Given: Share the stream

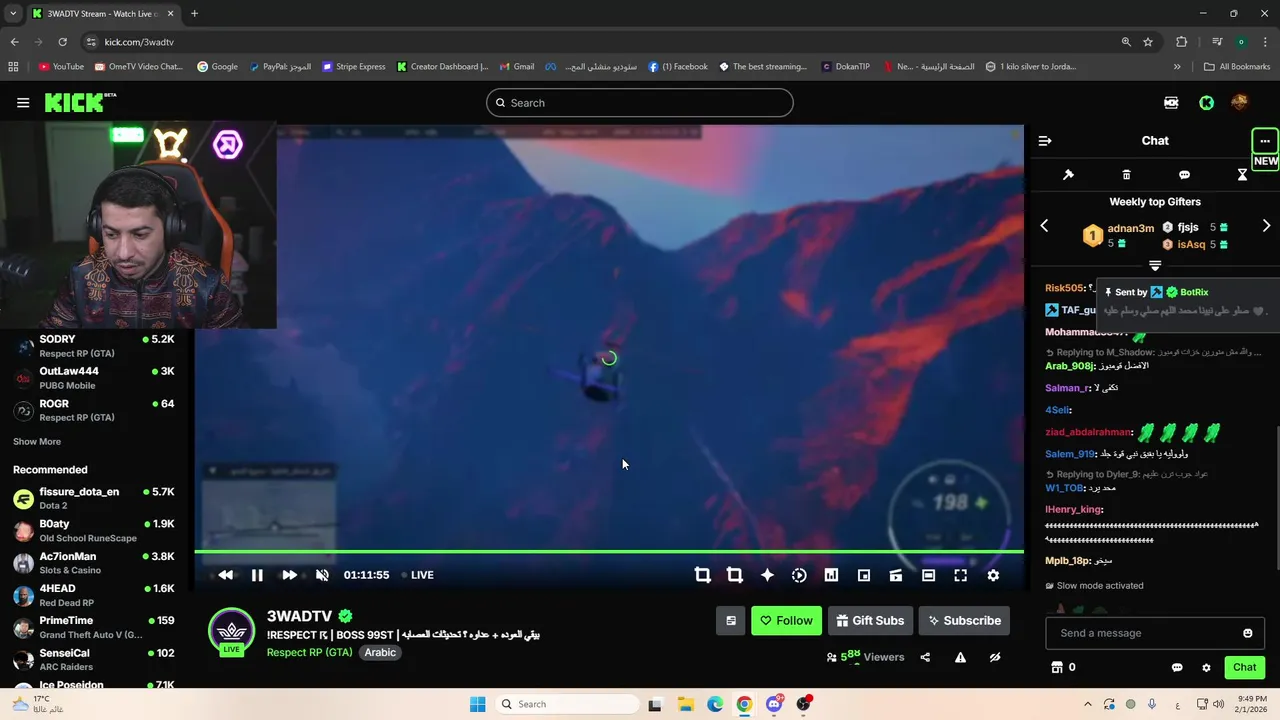Looking at the screenshot, I should 925,657.
